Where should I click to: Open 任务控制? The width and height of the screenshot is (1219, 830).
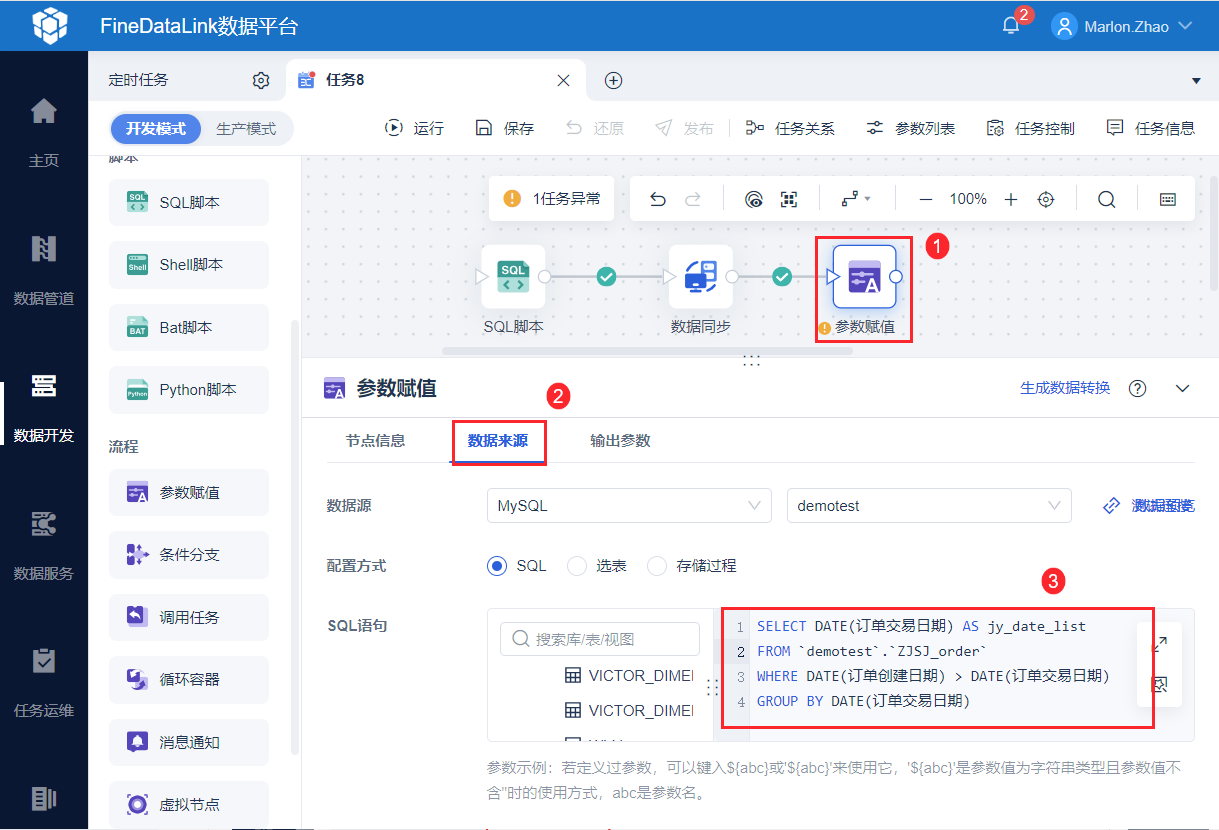pos(1030,128)
